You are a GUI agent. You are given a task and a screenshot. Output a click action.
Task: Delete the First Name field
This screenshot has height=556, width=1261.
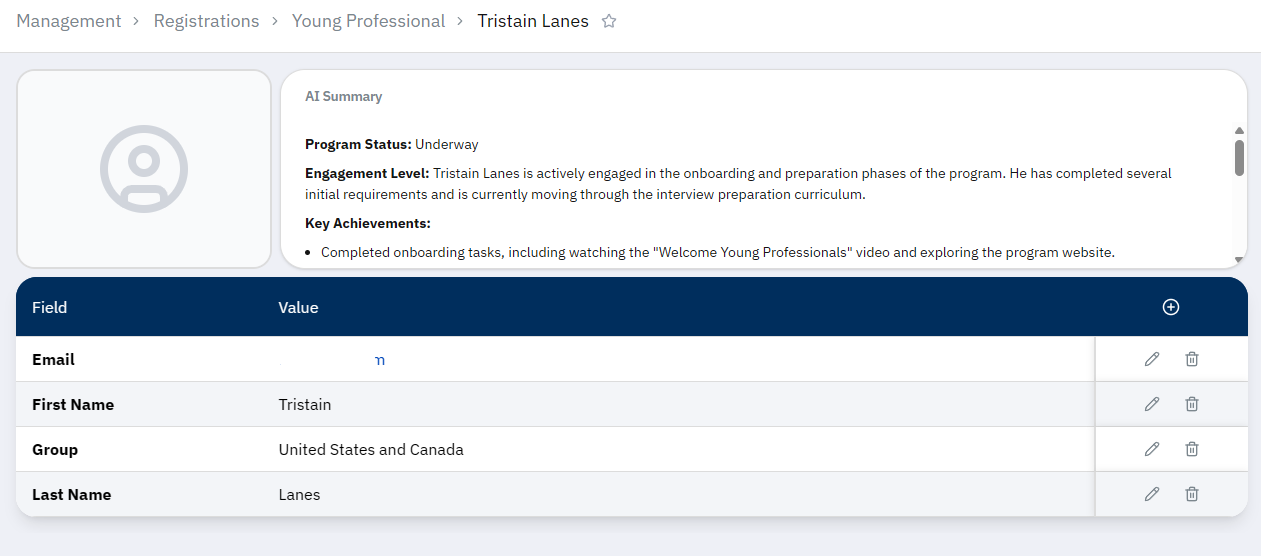click(1192, 404)
